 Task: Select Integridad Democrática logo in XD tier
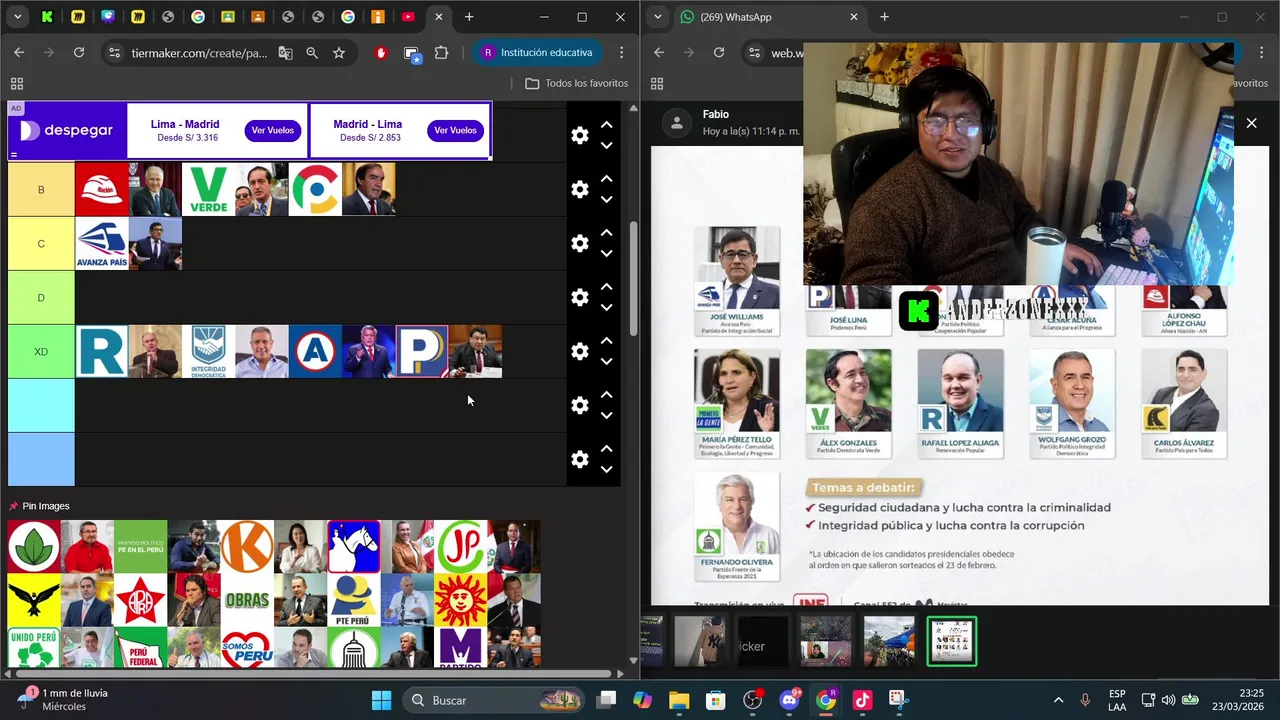pos(209,351)
